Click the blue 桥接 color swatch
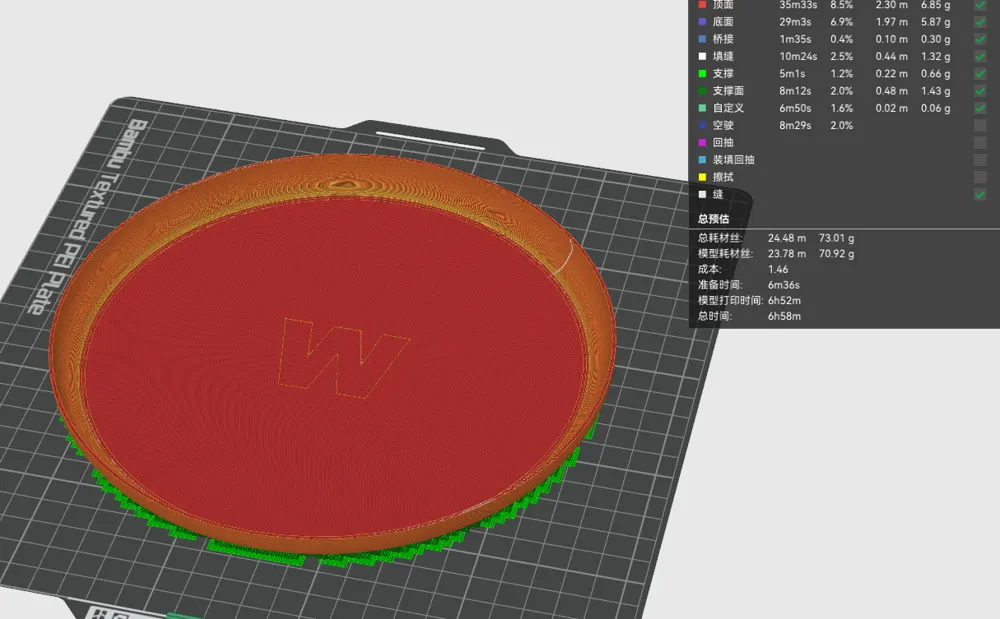Image resolution: width=1000 pixels, height=619 pixels. pos(702,39)
